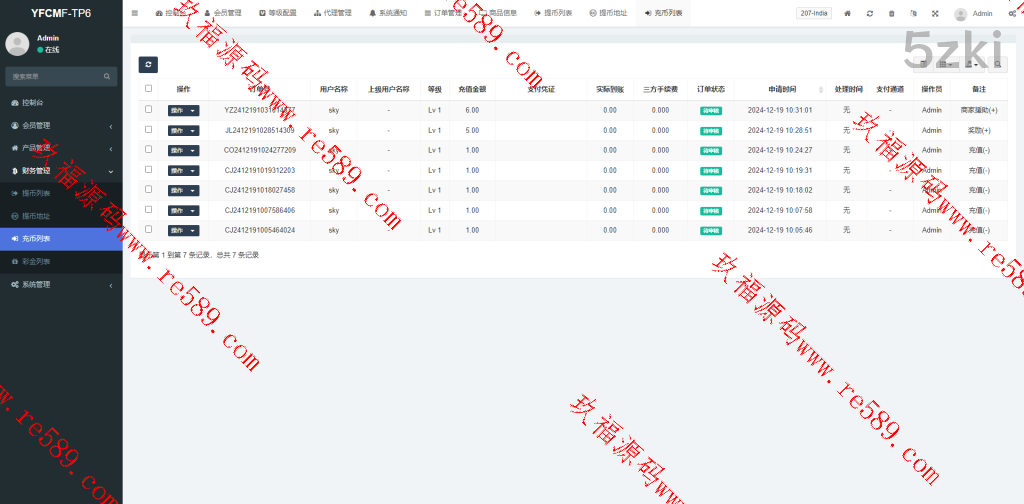Click the home icon in top bar
Image resolution: width=1024 pixels, height=504 pixels.
[x=848, y=14]
